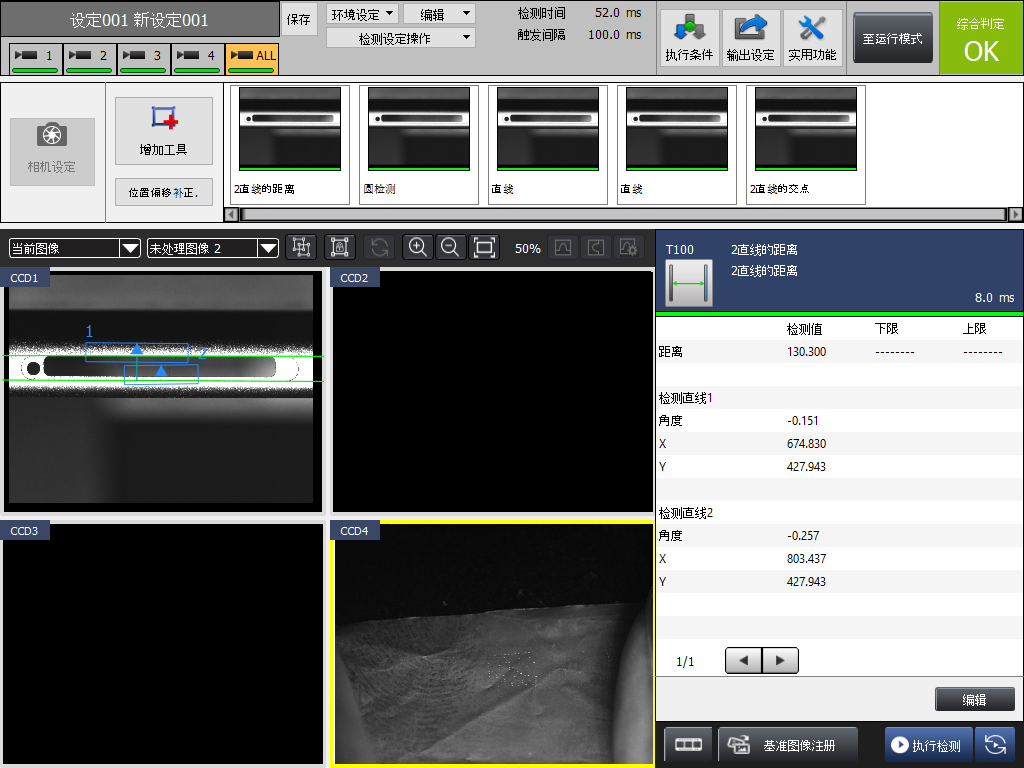This screenshot has width=1024, height=768.
Task: Click 至运行模式 to enter run mode
Action: click(892, 39)
